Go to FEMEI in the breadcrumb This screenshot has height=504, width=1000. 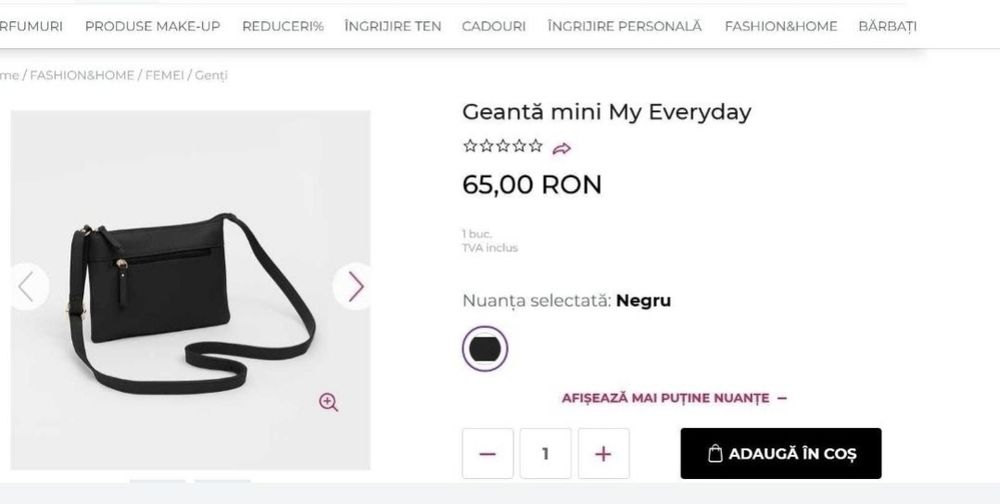coord(164,75)
